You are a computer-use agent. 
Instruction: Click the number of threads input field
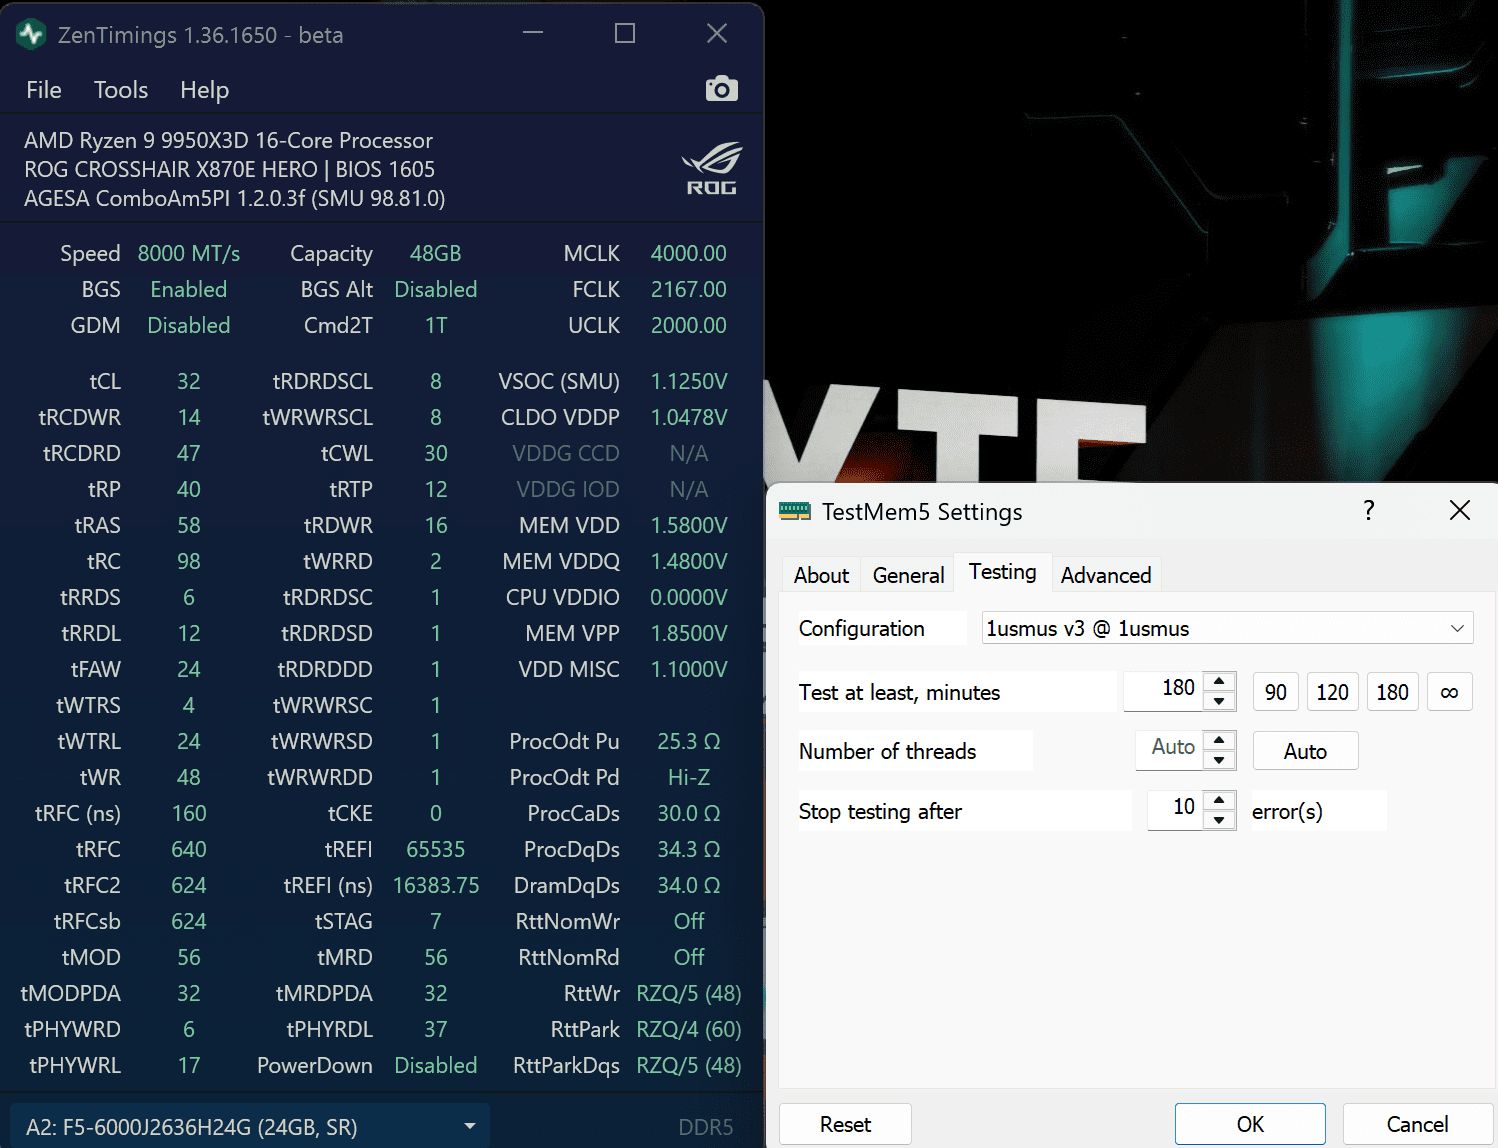1169,750
